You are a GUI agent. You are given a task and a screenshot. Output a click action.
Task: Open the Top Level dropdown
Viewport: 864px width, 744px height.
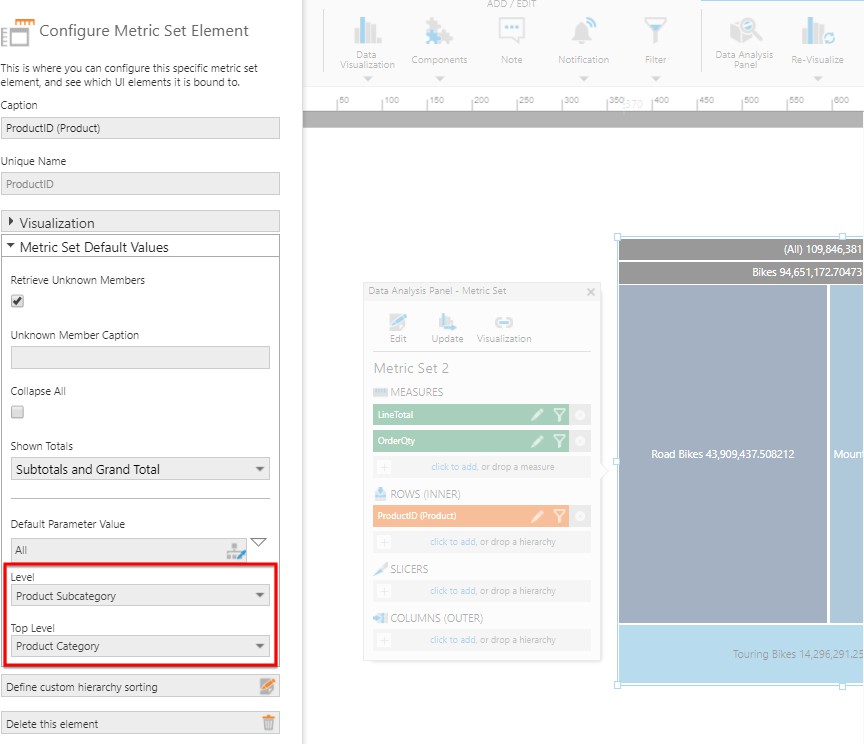(140, 646)
